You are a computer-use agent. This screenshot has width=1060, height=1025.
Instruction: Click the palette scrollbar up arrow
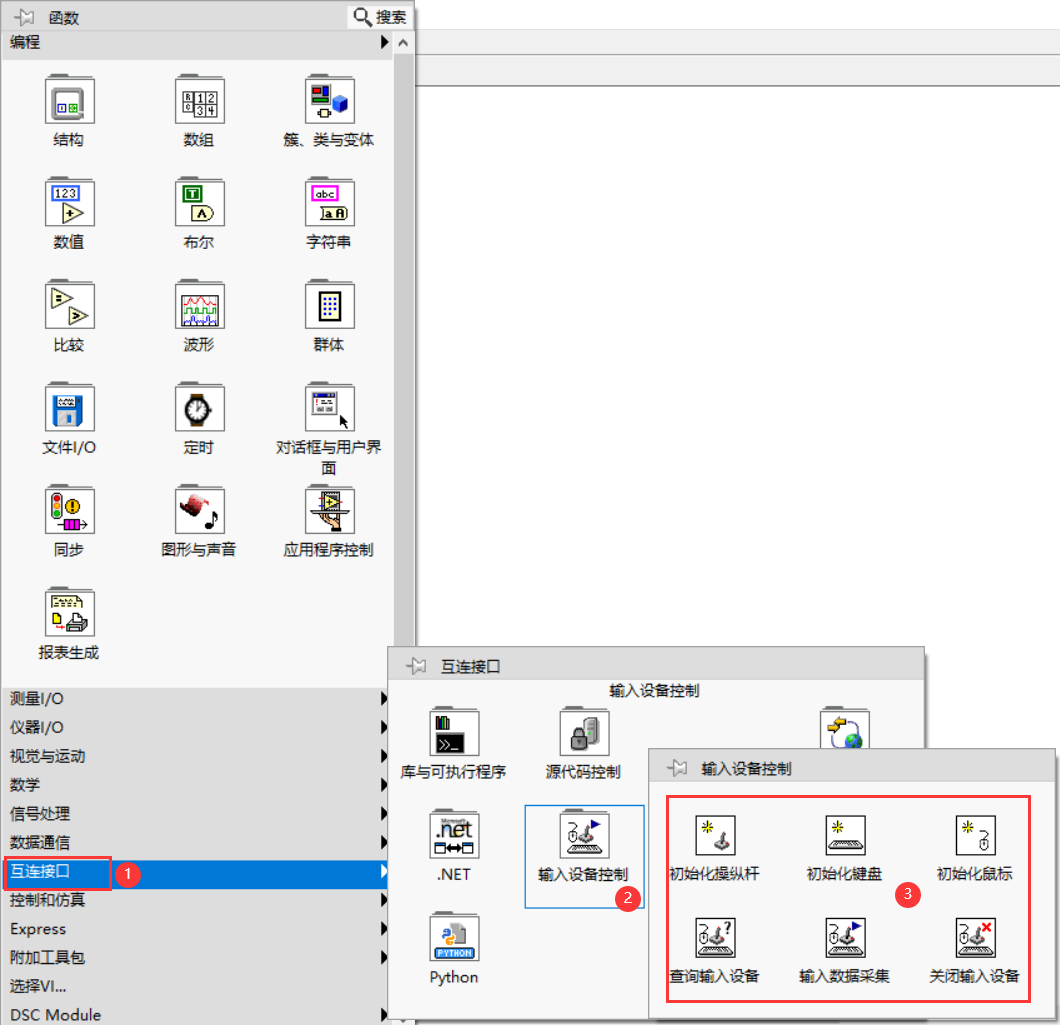click(x=404, y=43)
